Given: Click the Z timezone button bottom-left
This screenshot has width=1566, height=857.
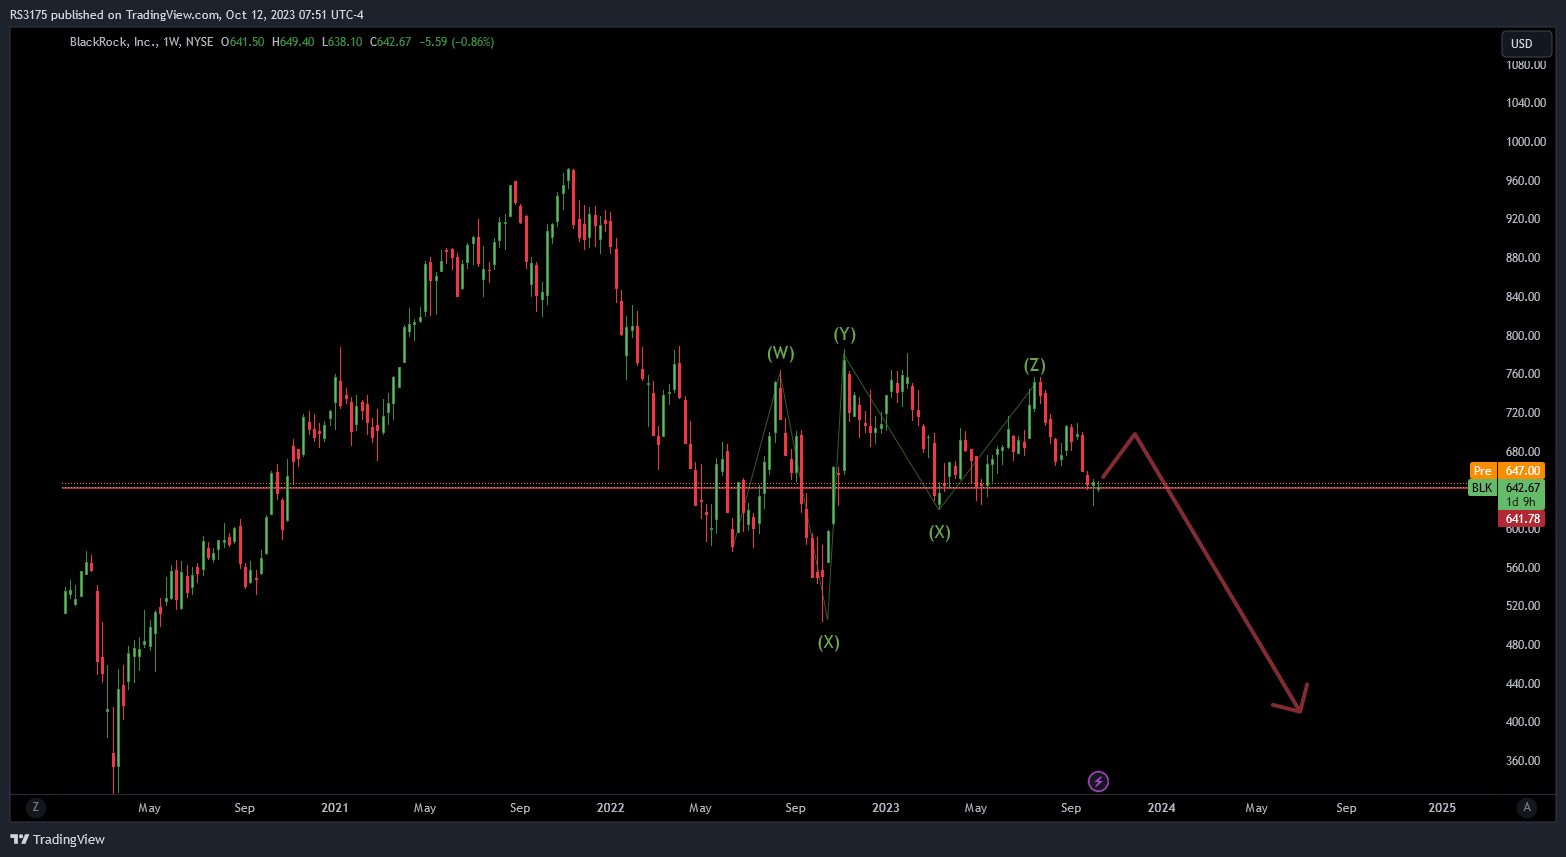Looking at the screenshot, I should coord(36,807).
